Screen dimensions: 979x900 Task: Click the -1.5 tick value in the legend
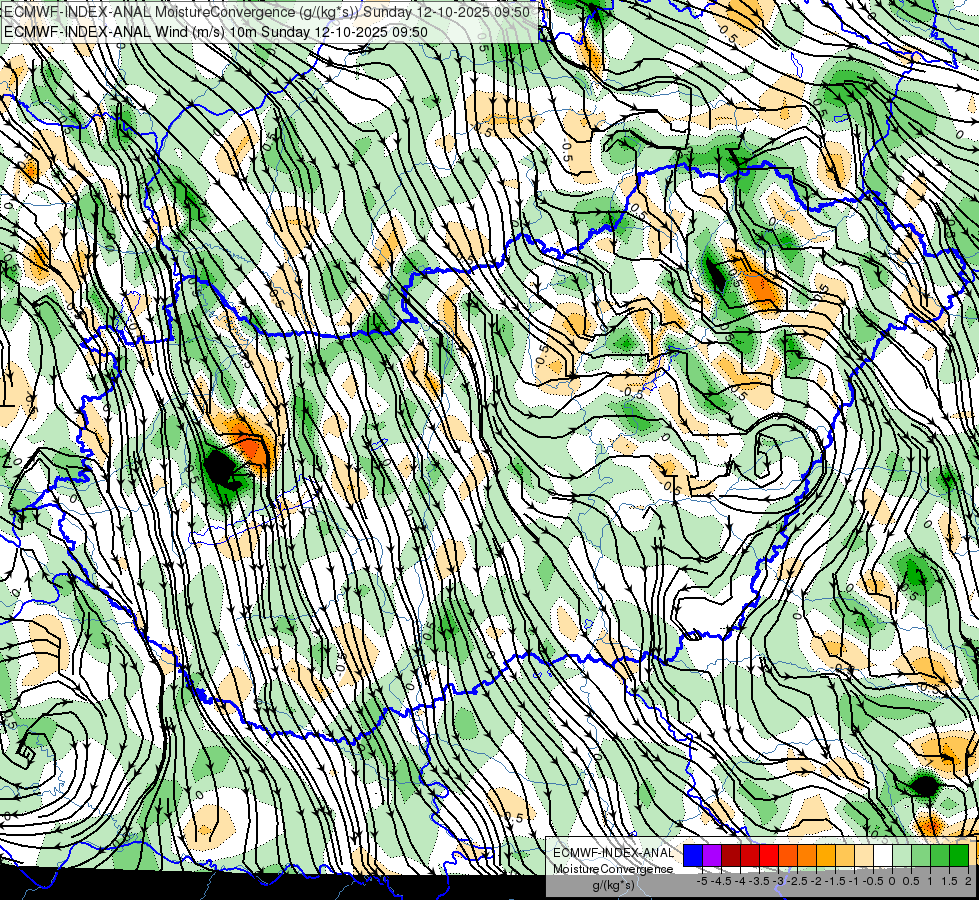tap(835, 881)
